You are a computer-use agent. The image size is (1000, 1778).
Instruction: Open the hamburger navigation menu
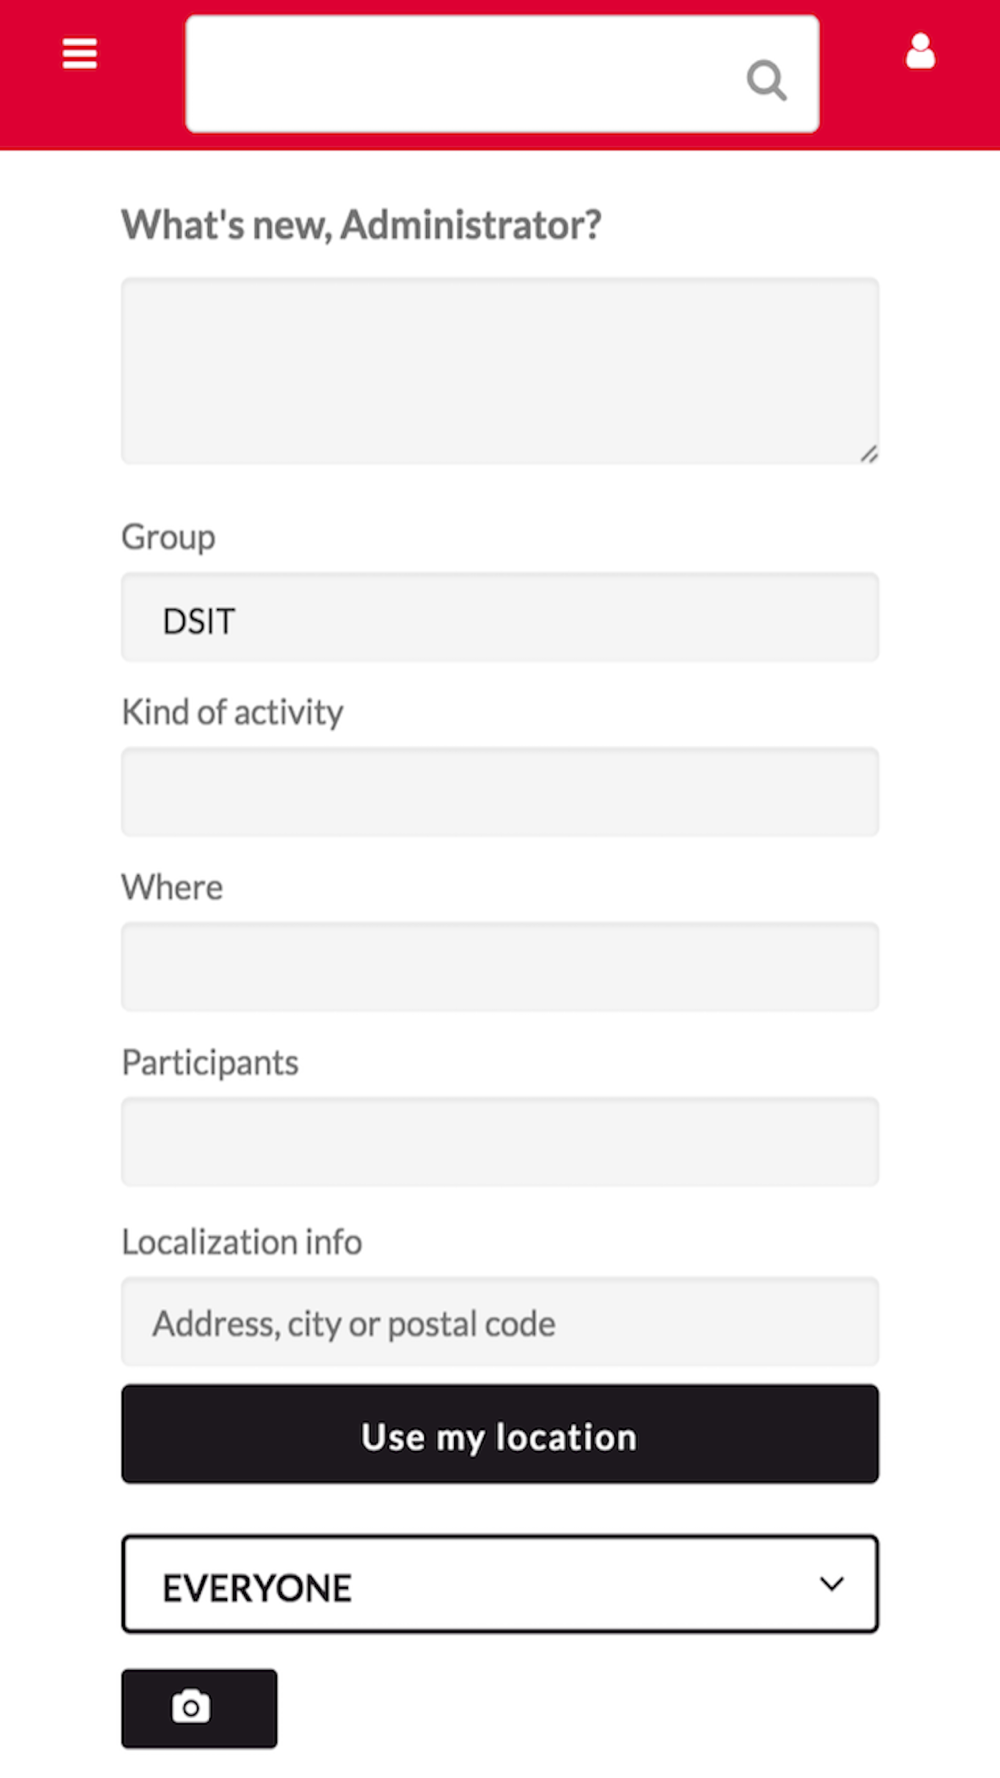click(x=80, y=53)
